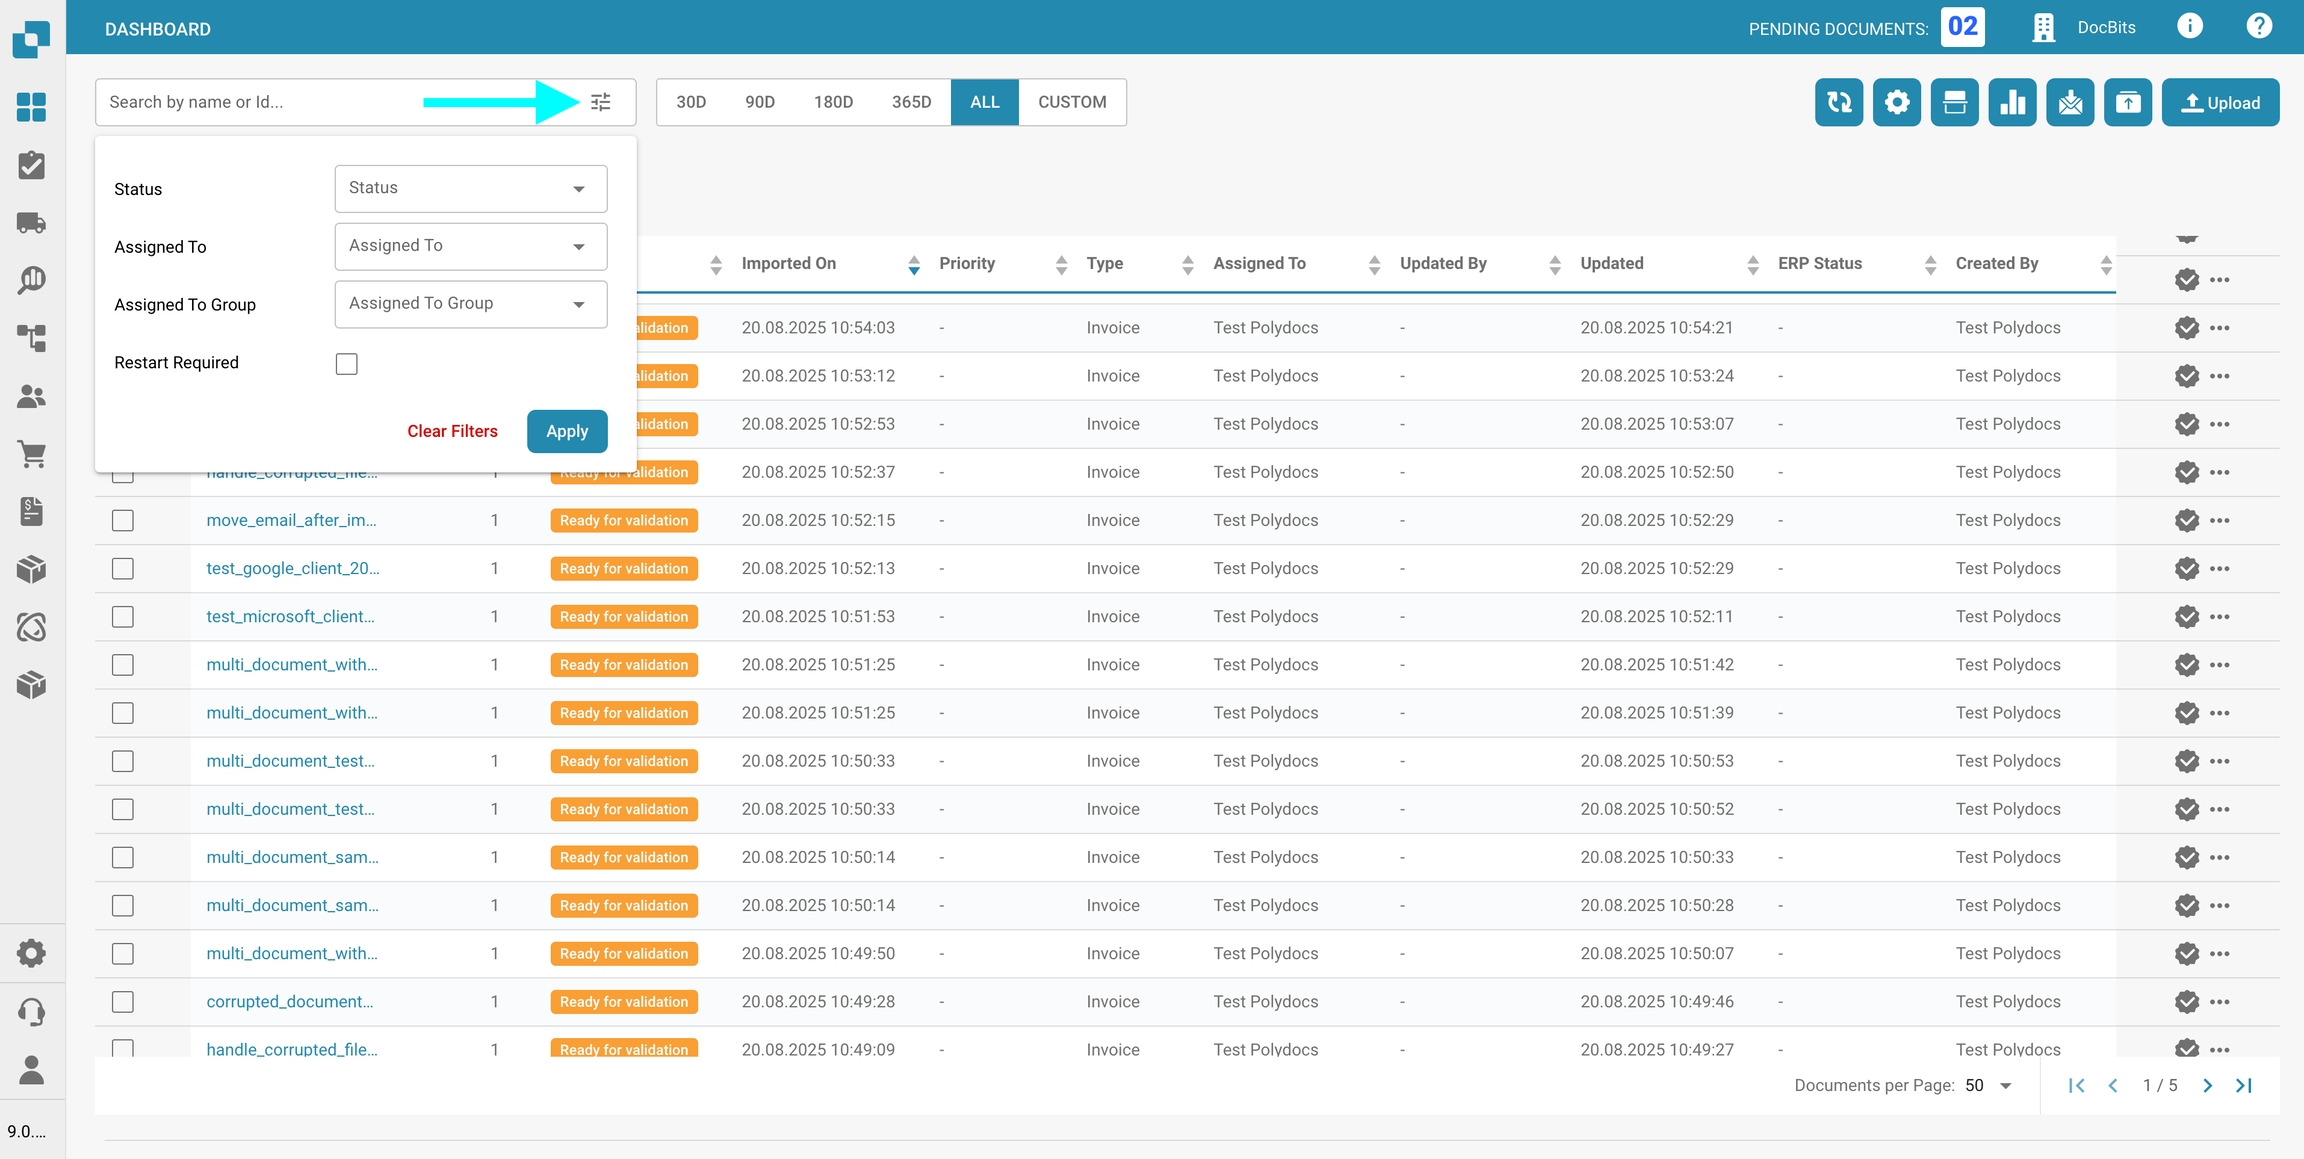Click the Apply filters button

click(x=566, y=431)
